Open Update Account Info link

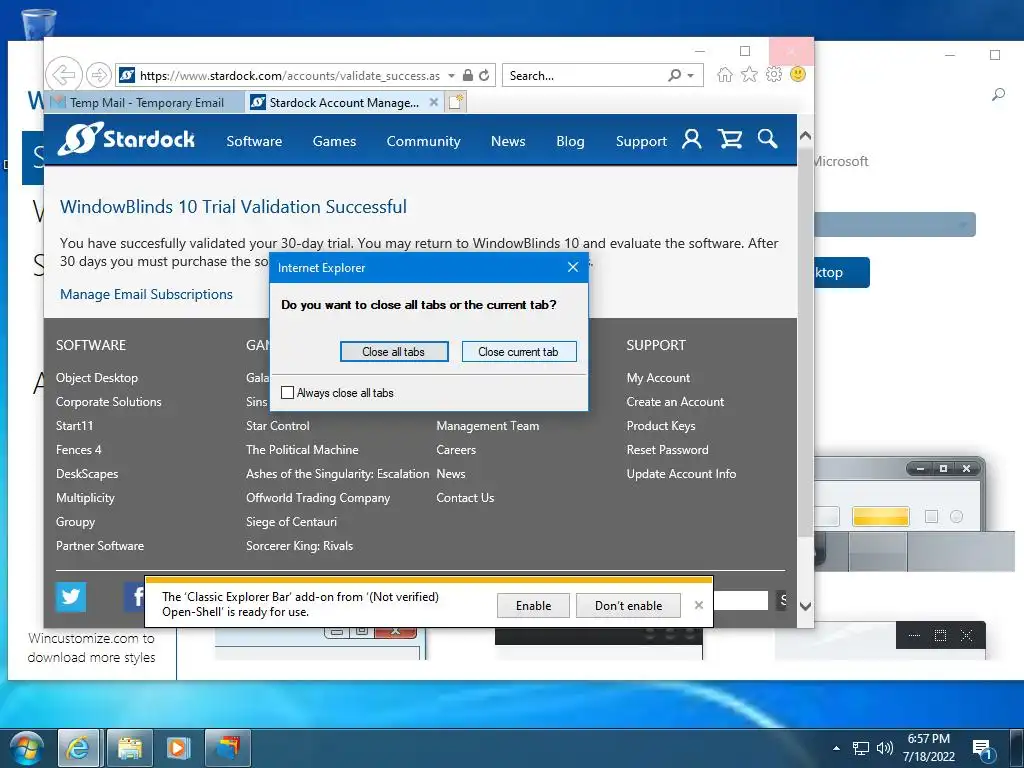pyautogui.click(x=681, y=474)
